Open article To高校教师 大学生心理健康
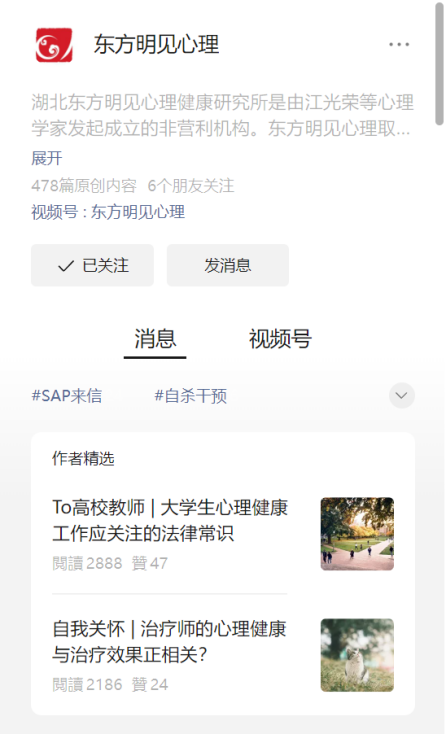Image resolution: width=447 pixels, height=735 pixels. pos(170,520)
